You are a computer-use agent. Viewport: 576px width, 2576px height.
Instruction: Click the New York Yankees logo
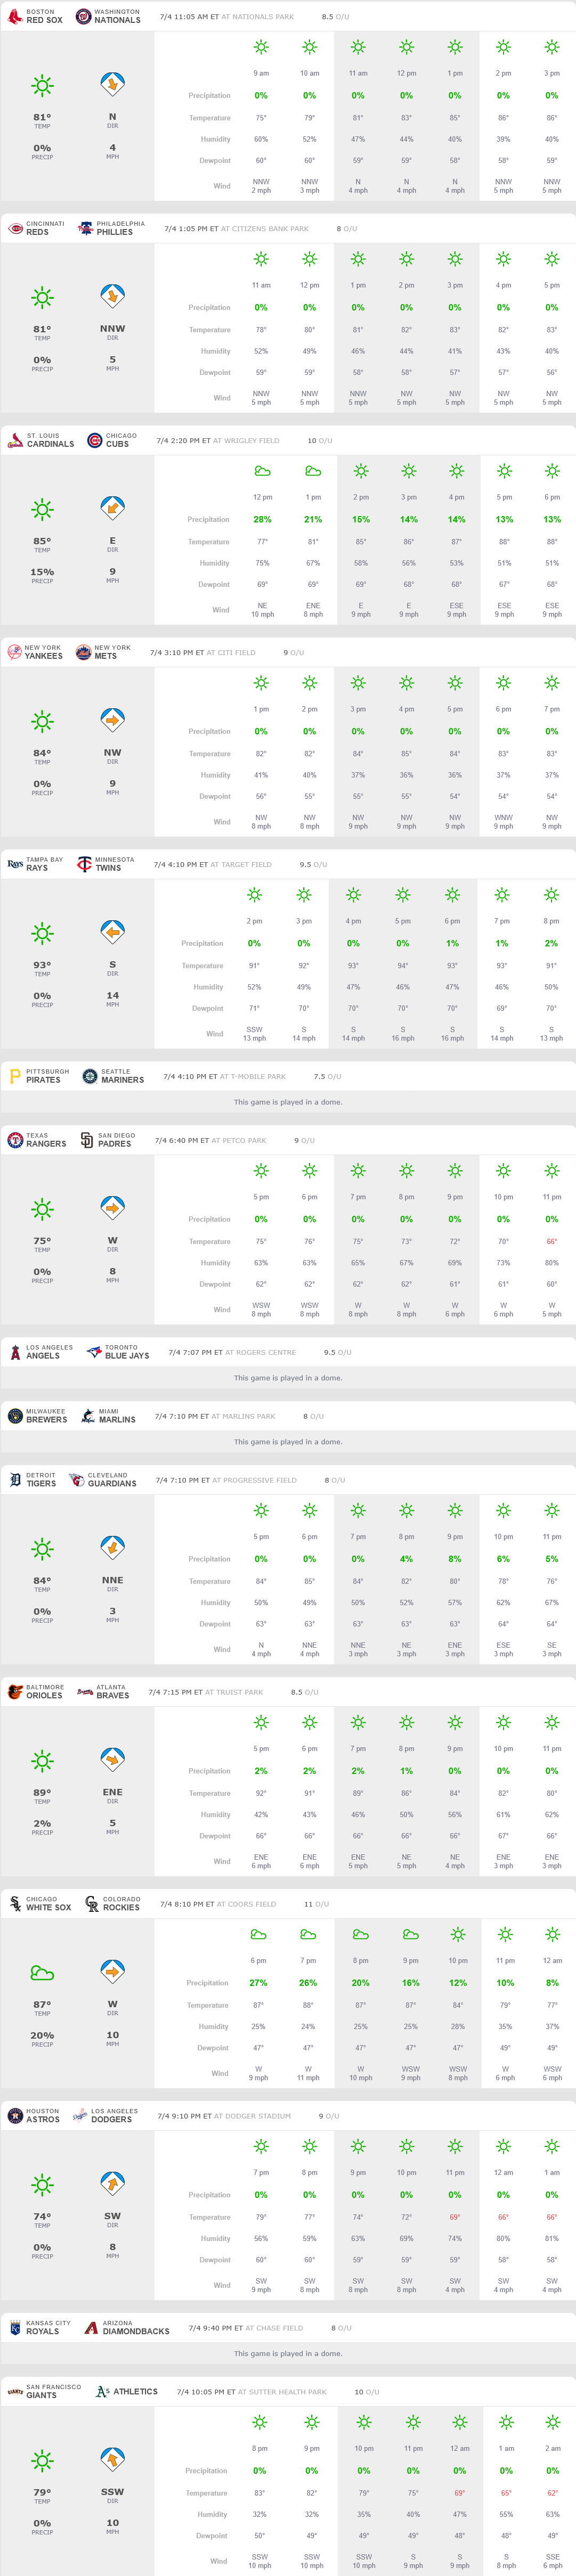coord(14,653)
